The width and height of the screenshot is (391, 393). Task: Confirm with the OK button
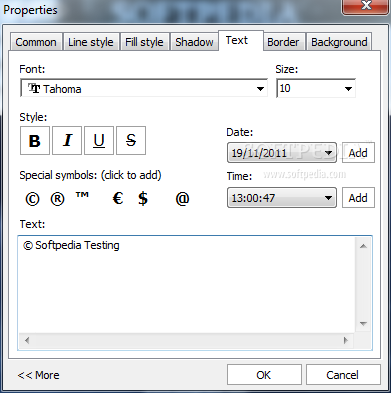pos(264,375)
